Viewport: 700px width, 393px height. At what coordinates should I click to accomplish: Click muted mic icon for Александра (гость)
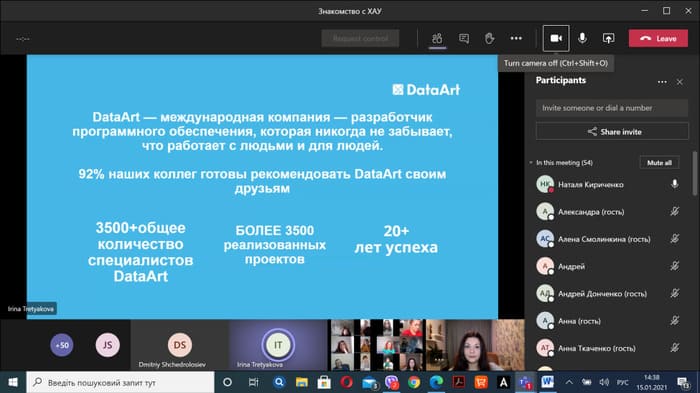675,211
